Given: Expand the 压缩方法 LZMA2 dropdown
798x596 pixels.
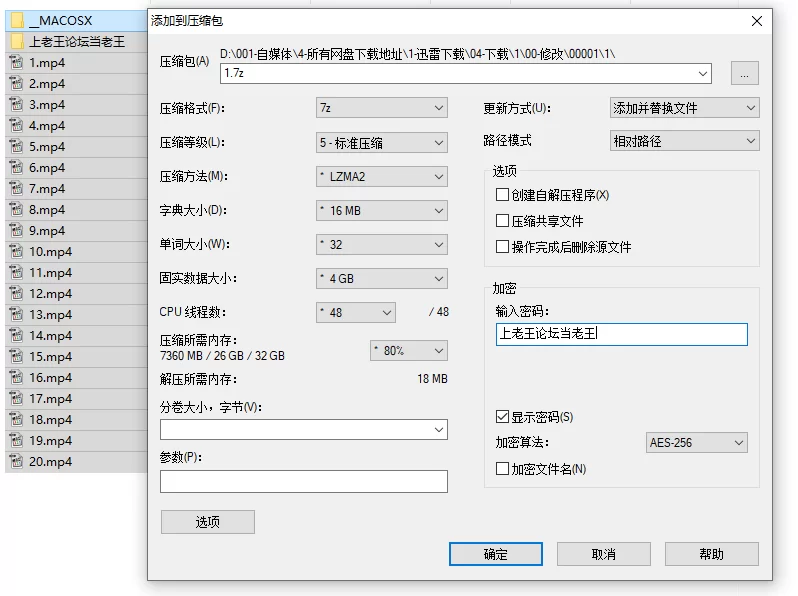Looking at the screenshot, I should (x=382, y=177).
